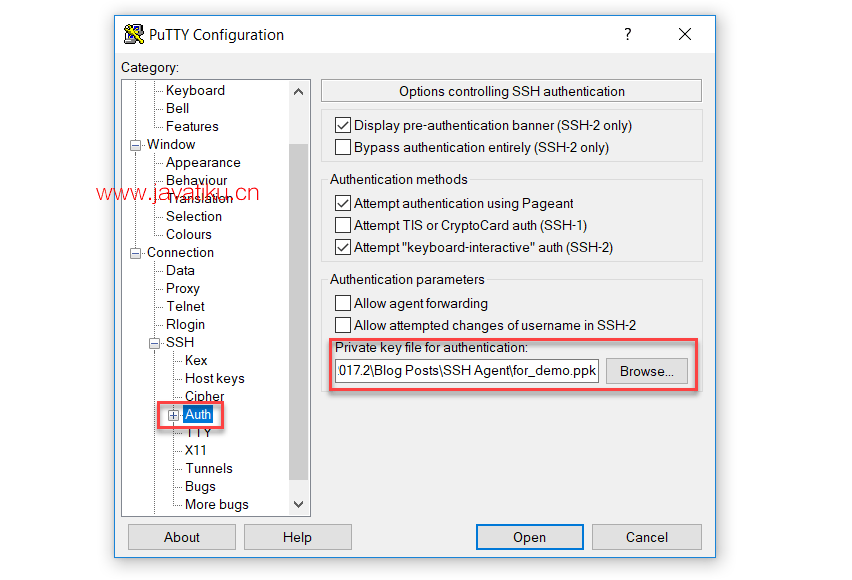Select the Selection category

pyautogui.click(x=193, y=216)
